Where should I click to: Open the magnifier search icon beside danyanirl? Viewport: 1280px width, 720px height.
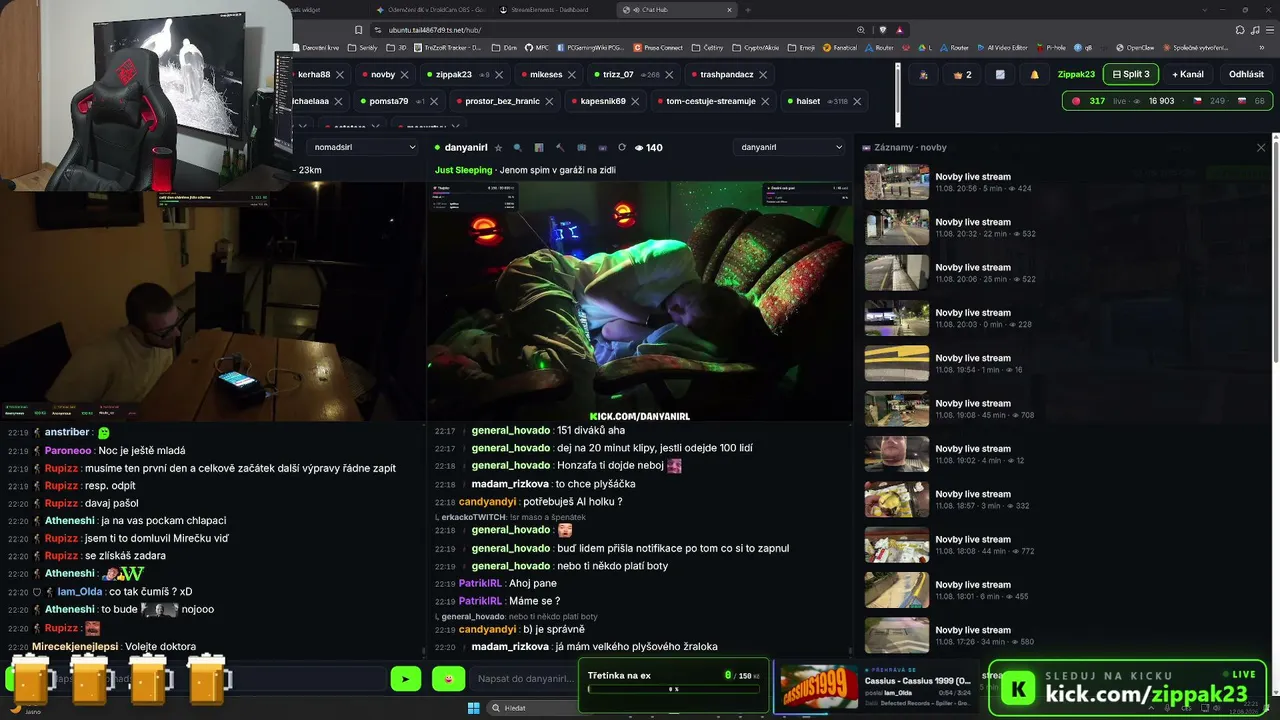click(x=518, y=148)
